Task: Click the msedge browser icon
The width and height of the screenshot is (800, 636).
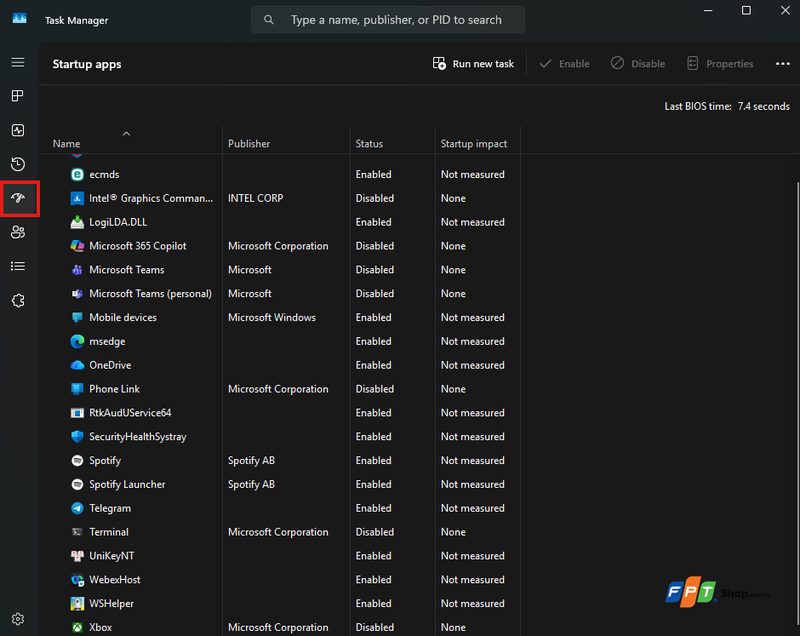Action: [x=77, y=341]
